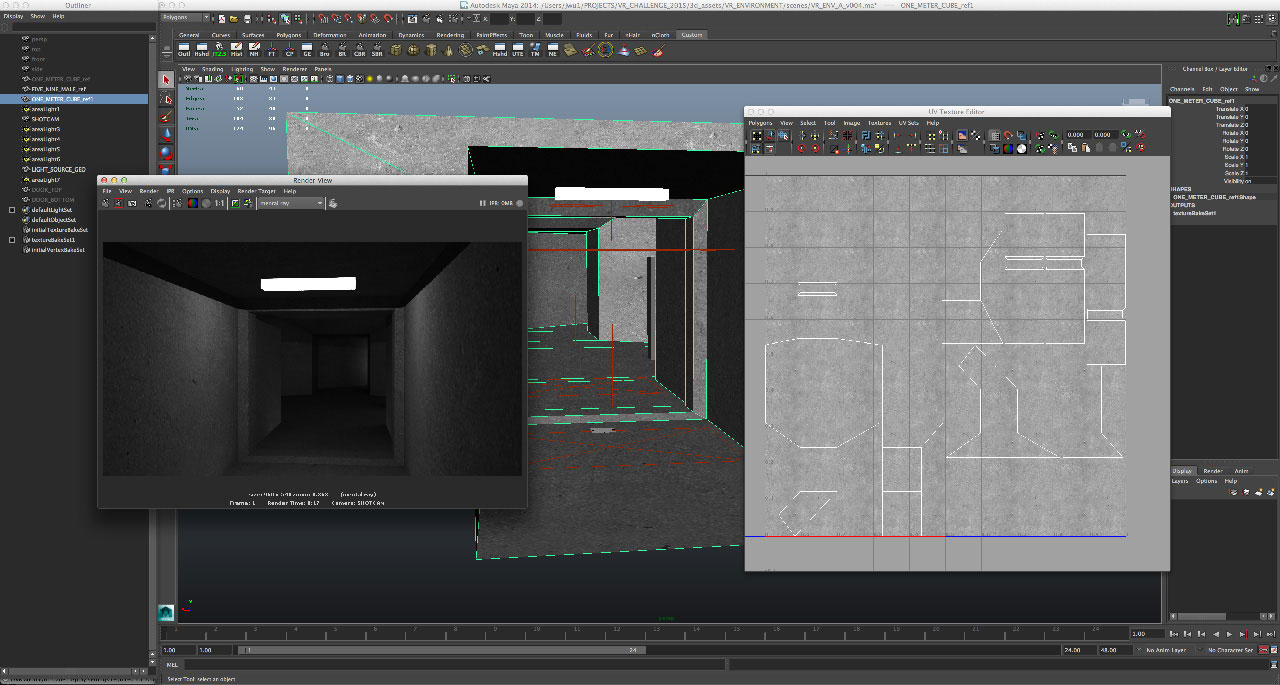Select SHOTCAM in the Outliner
This screenshot has height=685, width=1280.
tap(46, 119)
